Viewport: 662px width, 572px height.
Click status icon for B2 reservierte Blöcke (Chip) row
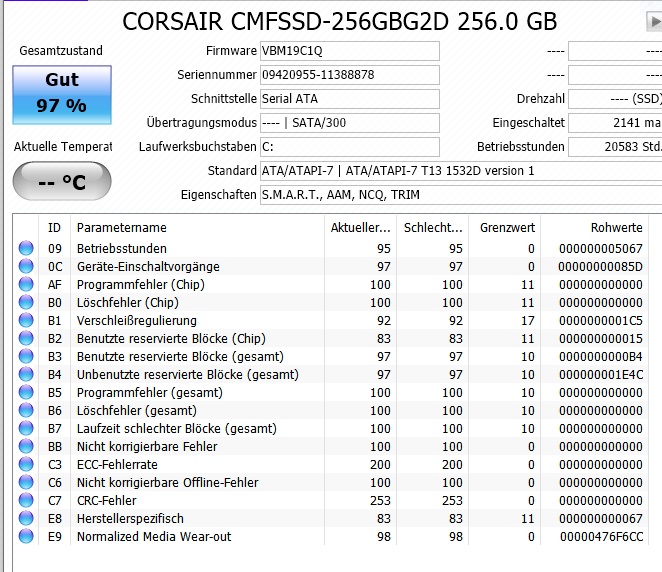pos(26,338)
